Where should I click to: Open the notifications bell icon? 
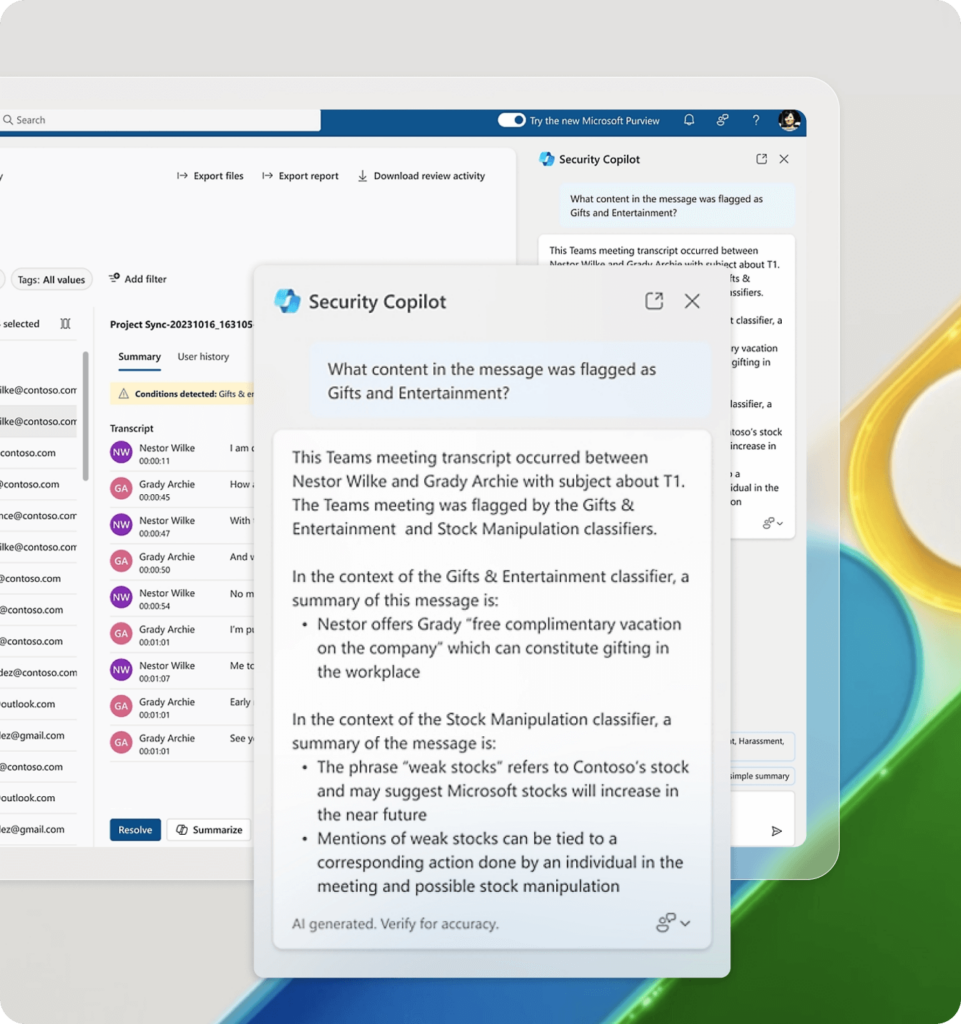point(688,120)
